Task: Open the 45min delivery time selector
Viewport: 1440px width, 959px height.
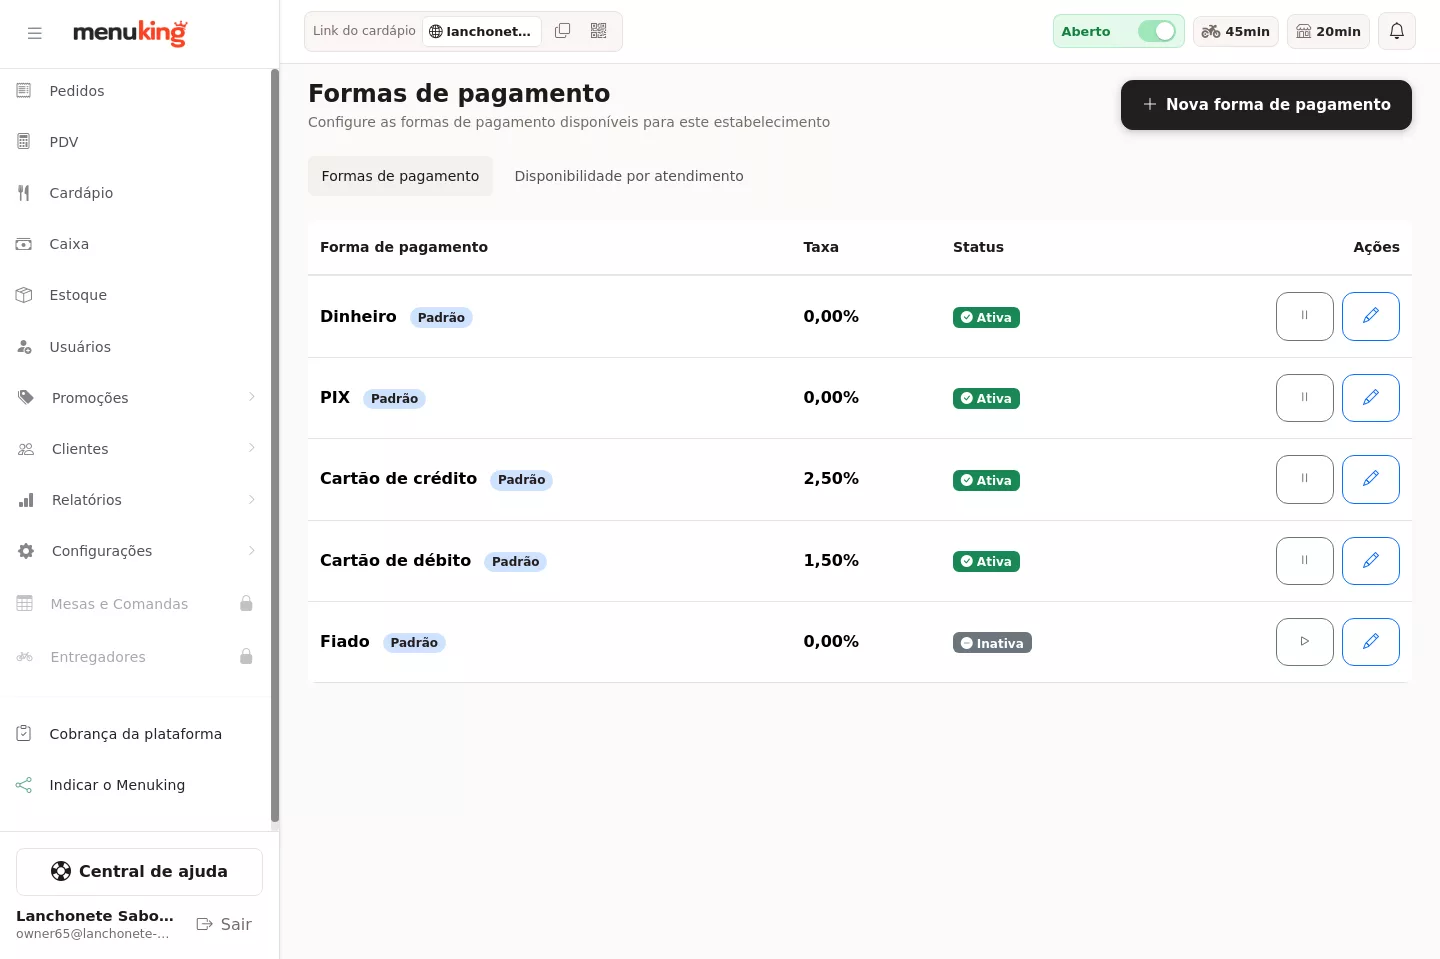Action: [x=1236, y=31]
